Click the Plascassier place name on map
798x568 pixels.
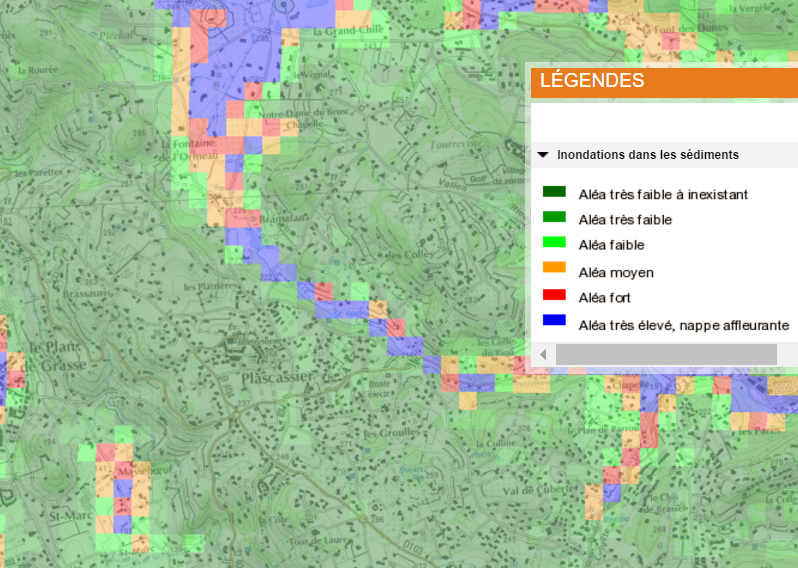(x=277, y=378)
